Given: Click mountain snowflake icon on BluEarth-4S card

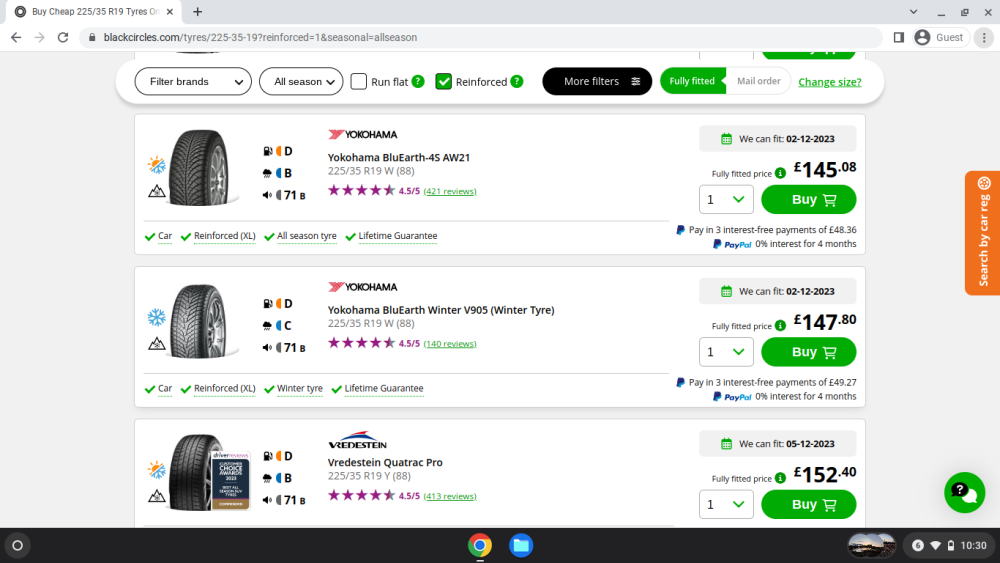Looking at the screenshot, I should click(x=157, y=191).
